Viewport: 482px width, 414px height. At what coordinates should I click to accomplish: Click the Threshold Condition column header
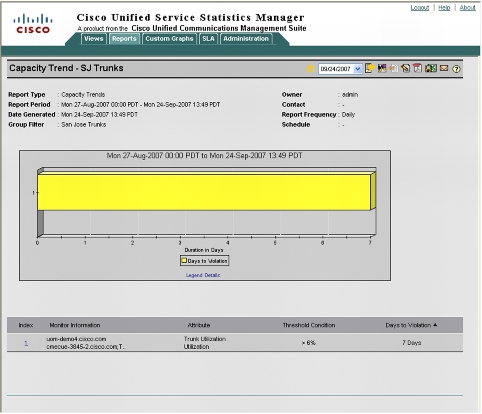click(309, 325)
